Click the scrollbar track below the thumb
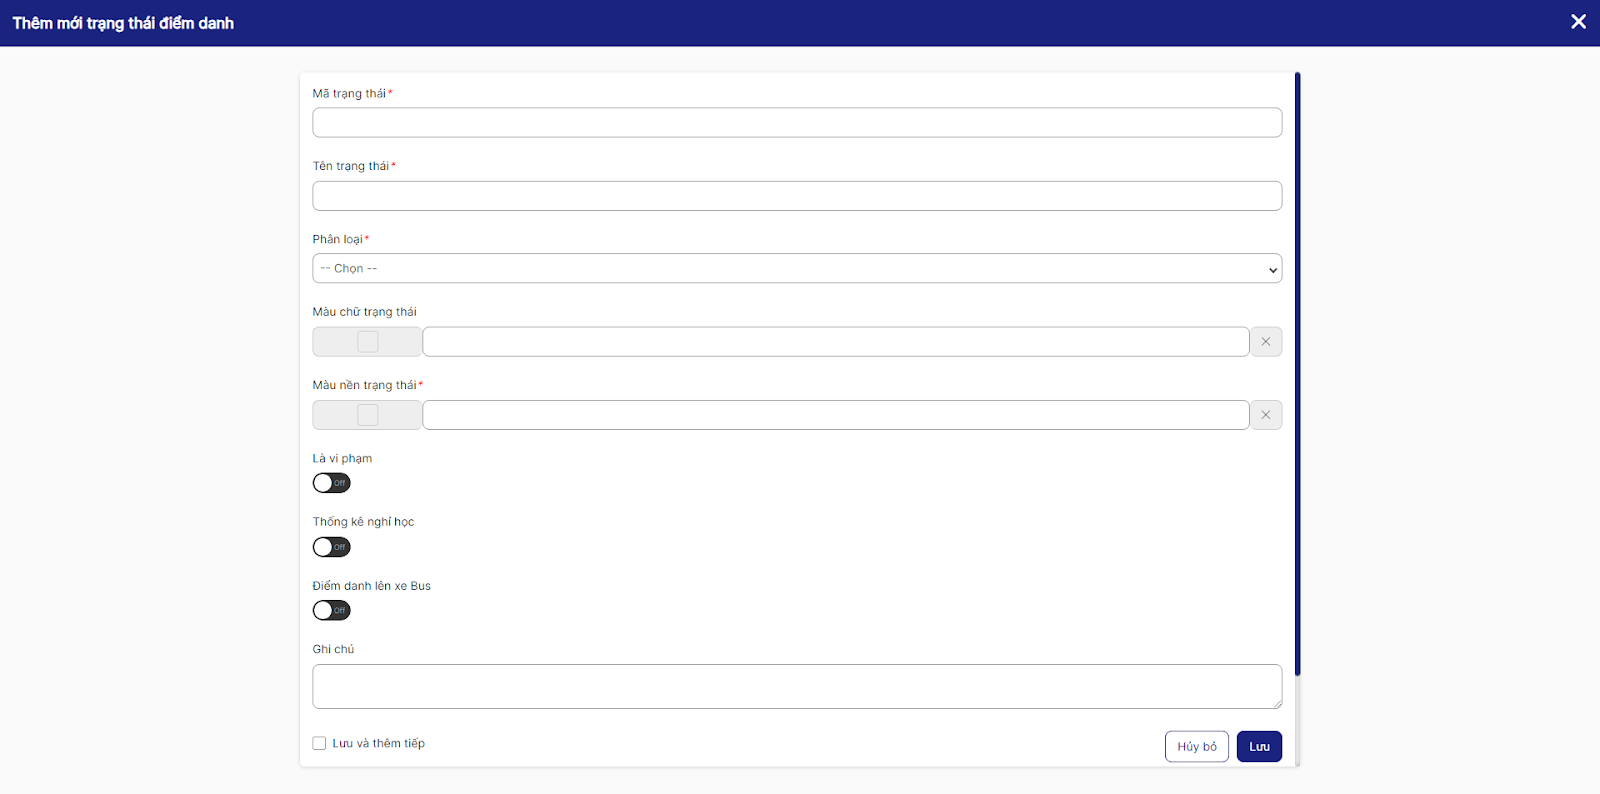1600x794 pixels. pos(1297,720)
